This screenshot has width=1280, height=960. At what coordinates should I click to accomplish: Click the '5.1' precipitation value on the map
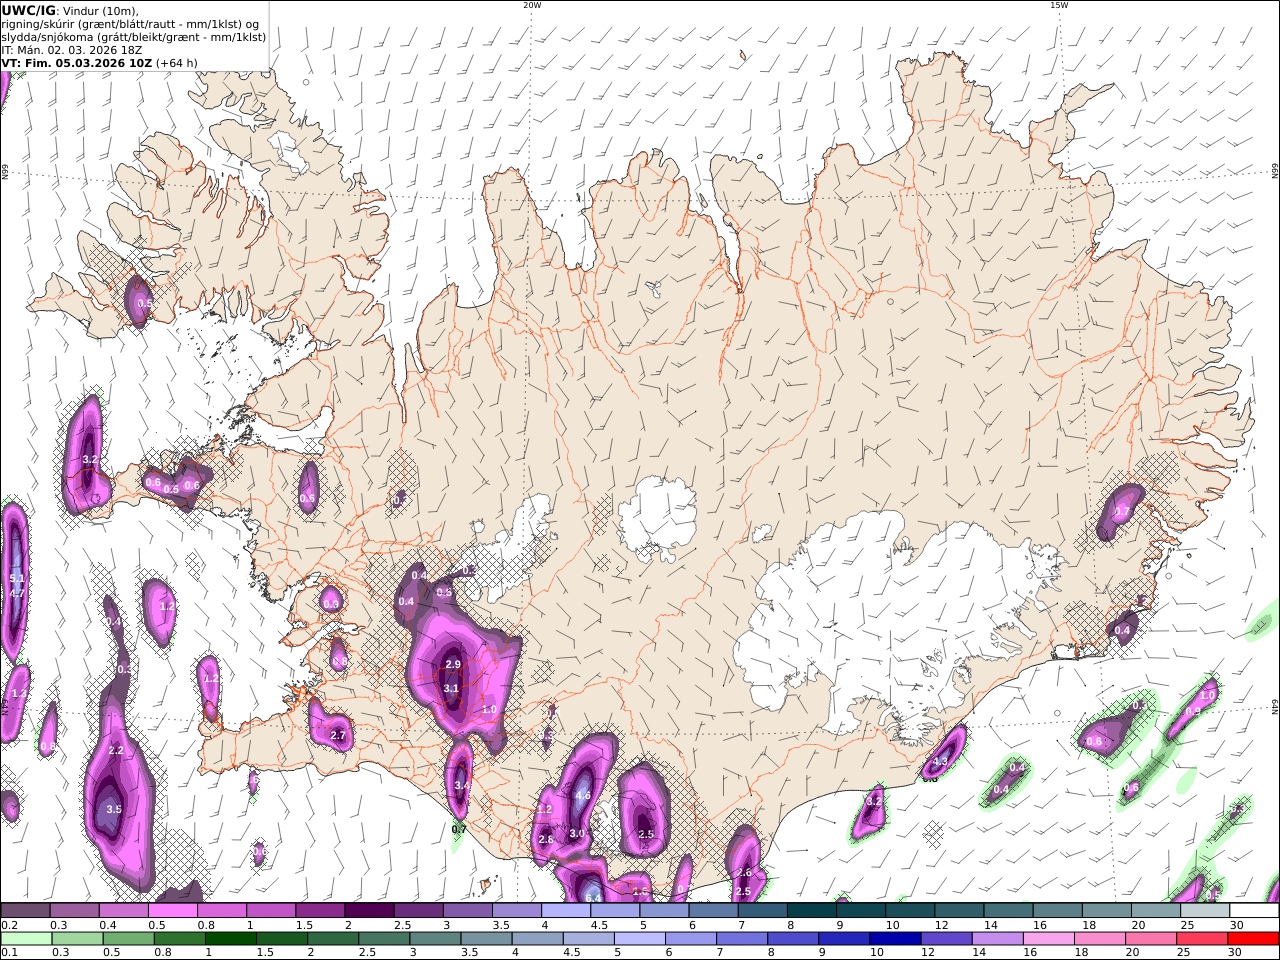coord(16,579)
